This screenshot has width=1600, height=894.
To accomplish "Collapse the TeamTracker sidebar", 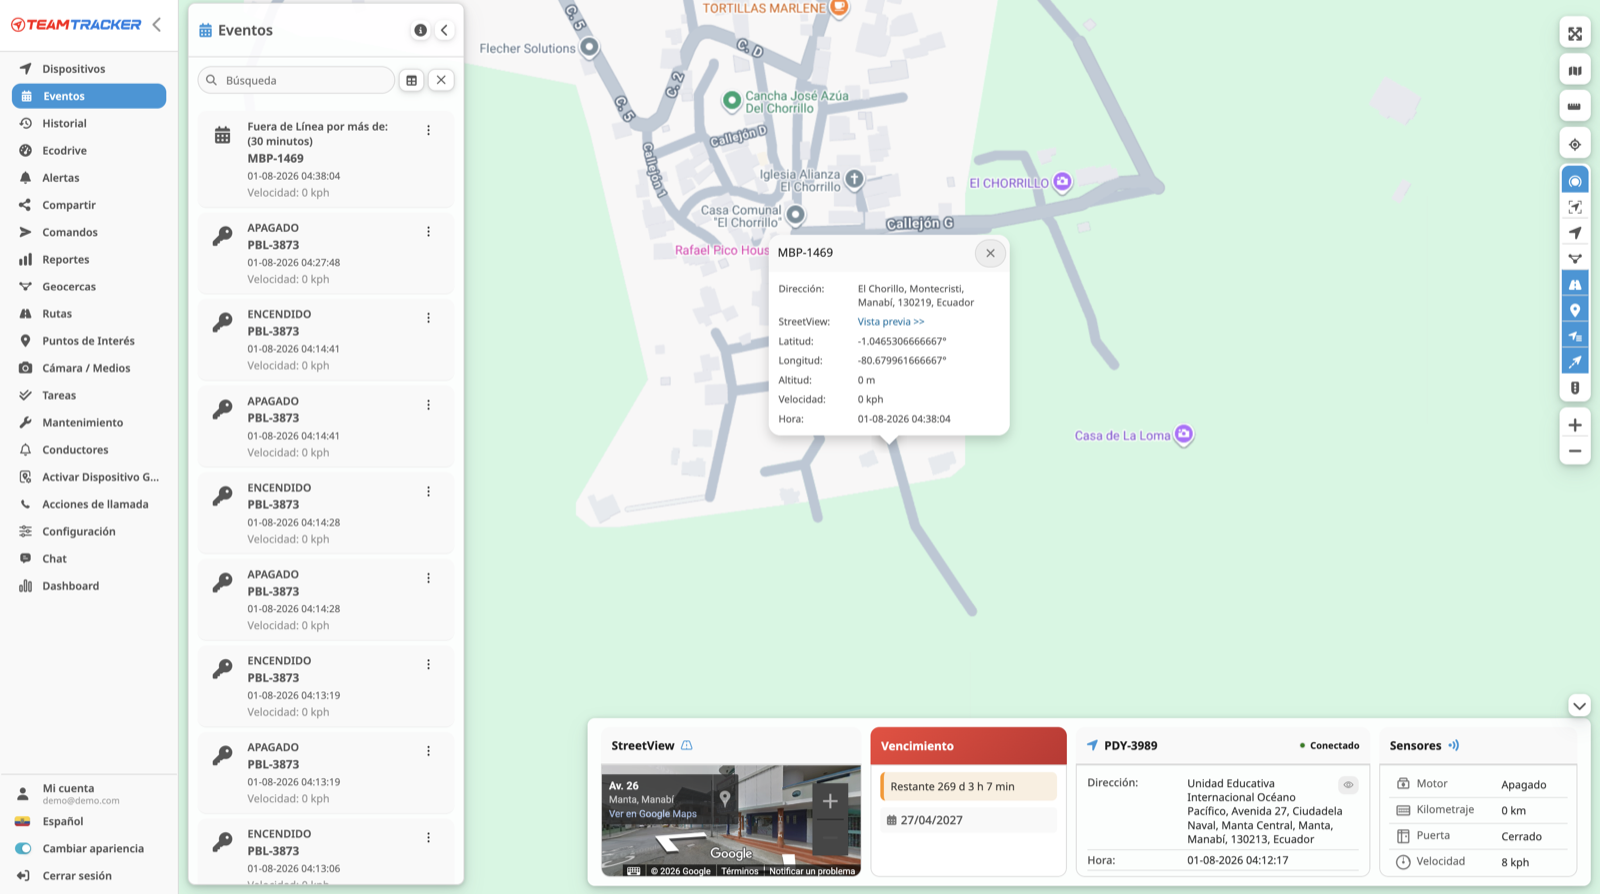I will (x=157, y=24).
